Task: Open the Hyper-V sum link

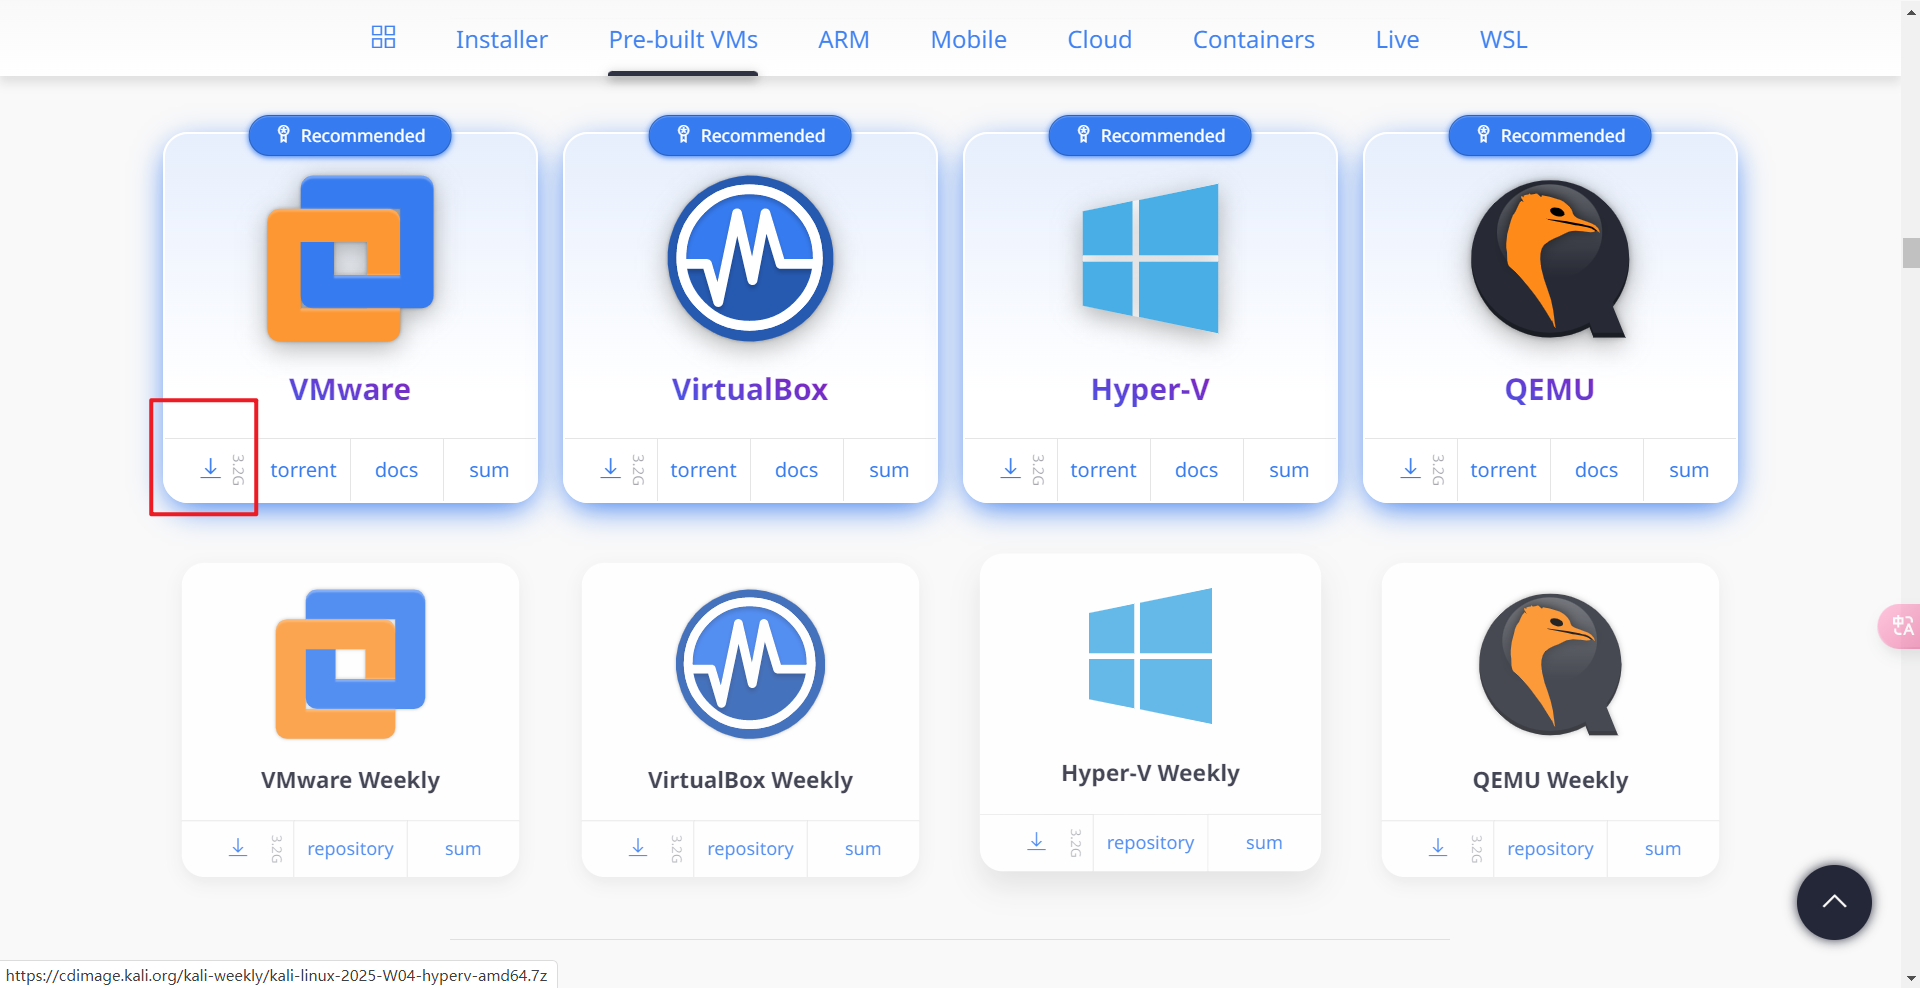Action: point(1289,470)
